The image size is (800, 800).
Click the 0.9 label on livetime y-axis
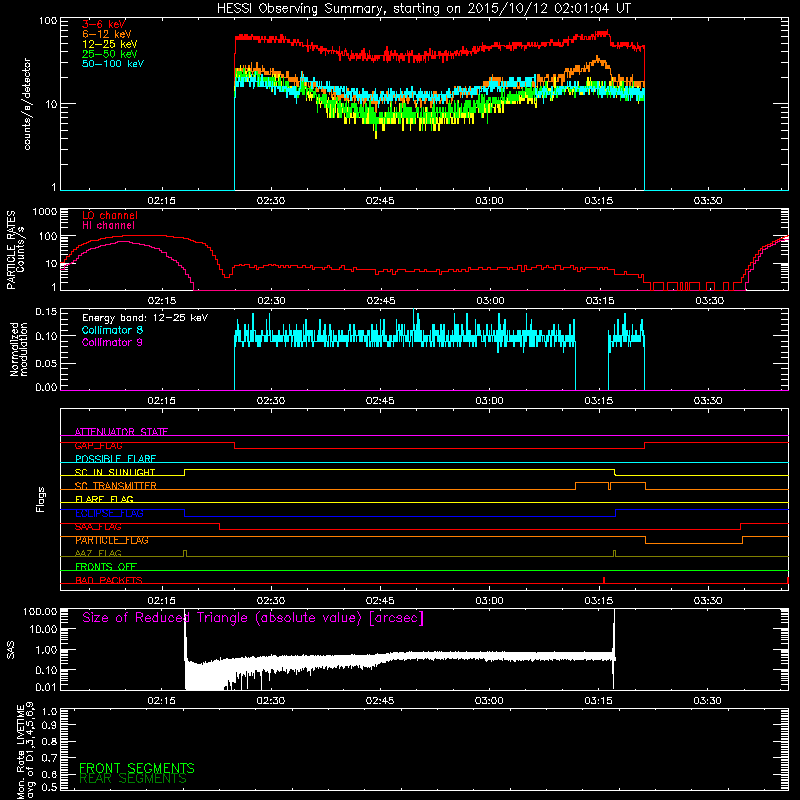pos(49,725)
